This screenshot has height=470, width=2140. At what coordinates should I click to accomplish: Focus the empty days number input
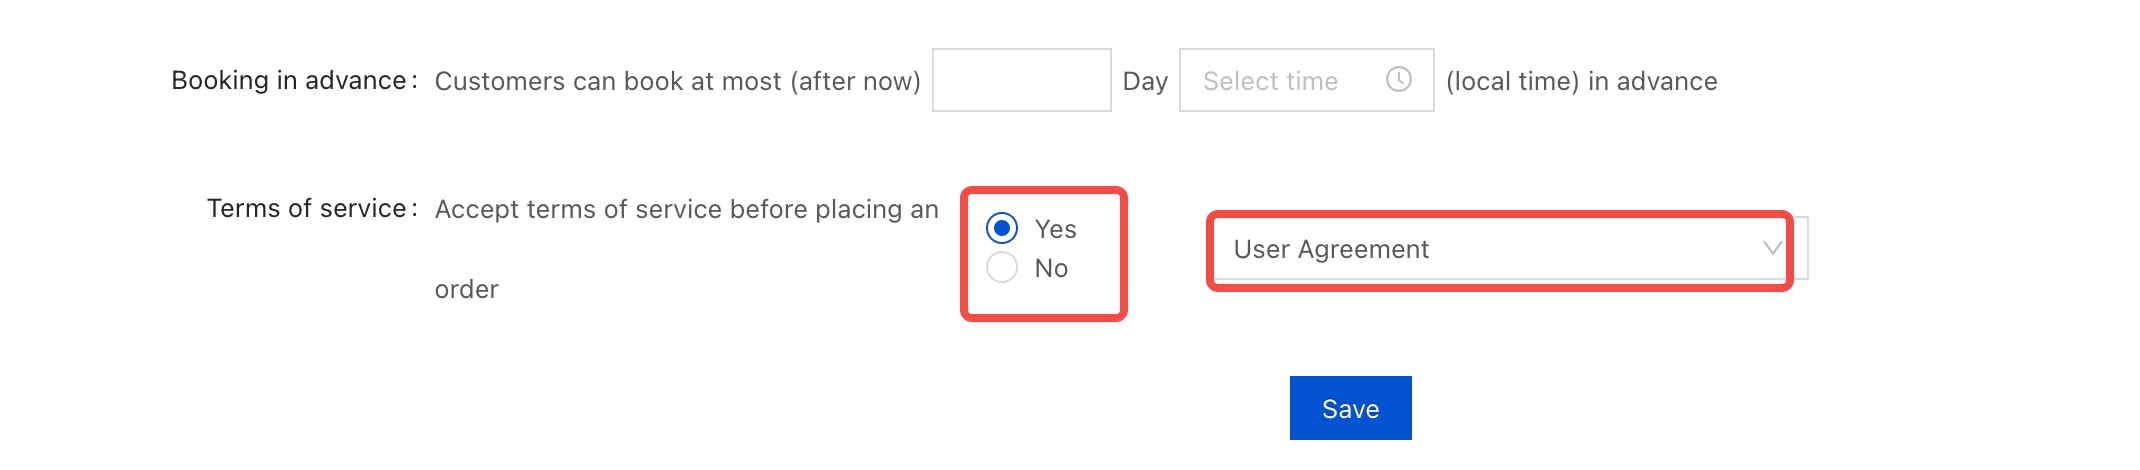click(x=1021, y=80)
